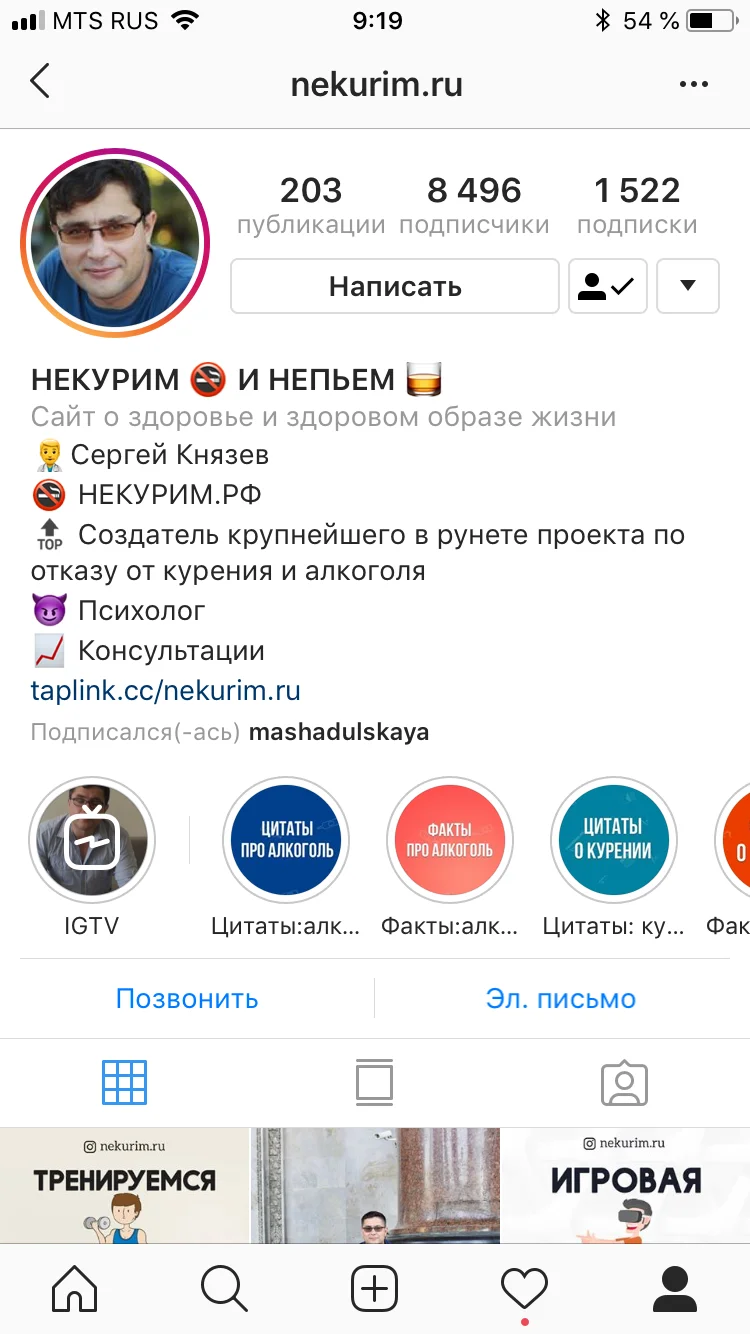Switch to the tagged photos tab
Image resolution: width=750 pixels, height=1334 pixels.
pos(625,1082)
